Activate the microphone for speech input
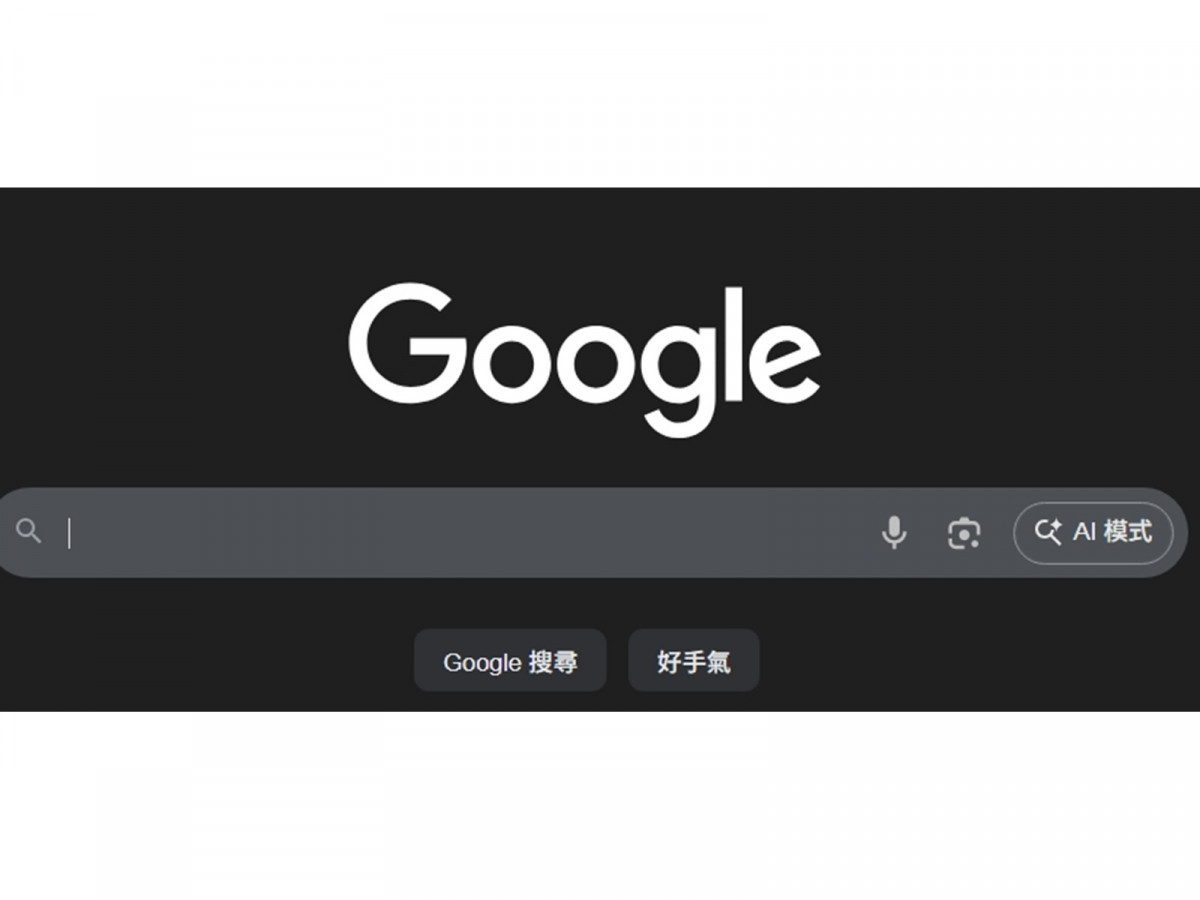Viewport: 1200px width, 900px height. click(x=894, y=532)
